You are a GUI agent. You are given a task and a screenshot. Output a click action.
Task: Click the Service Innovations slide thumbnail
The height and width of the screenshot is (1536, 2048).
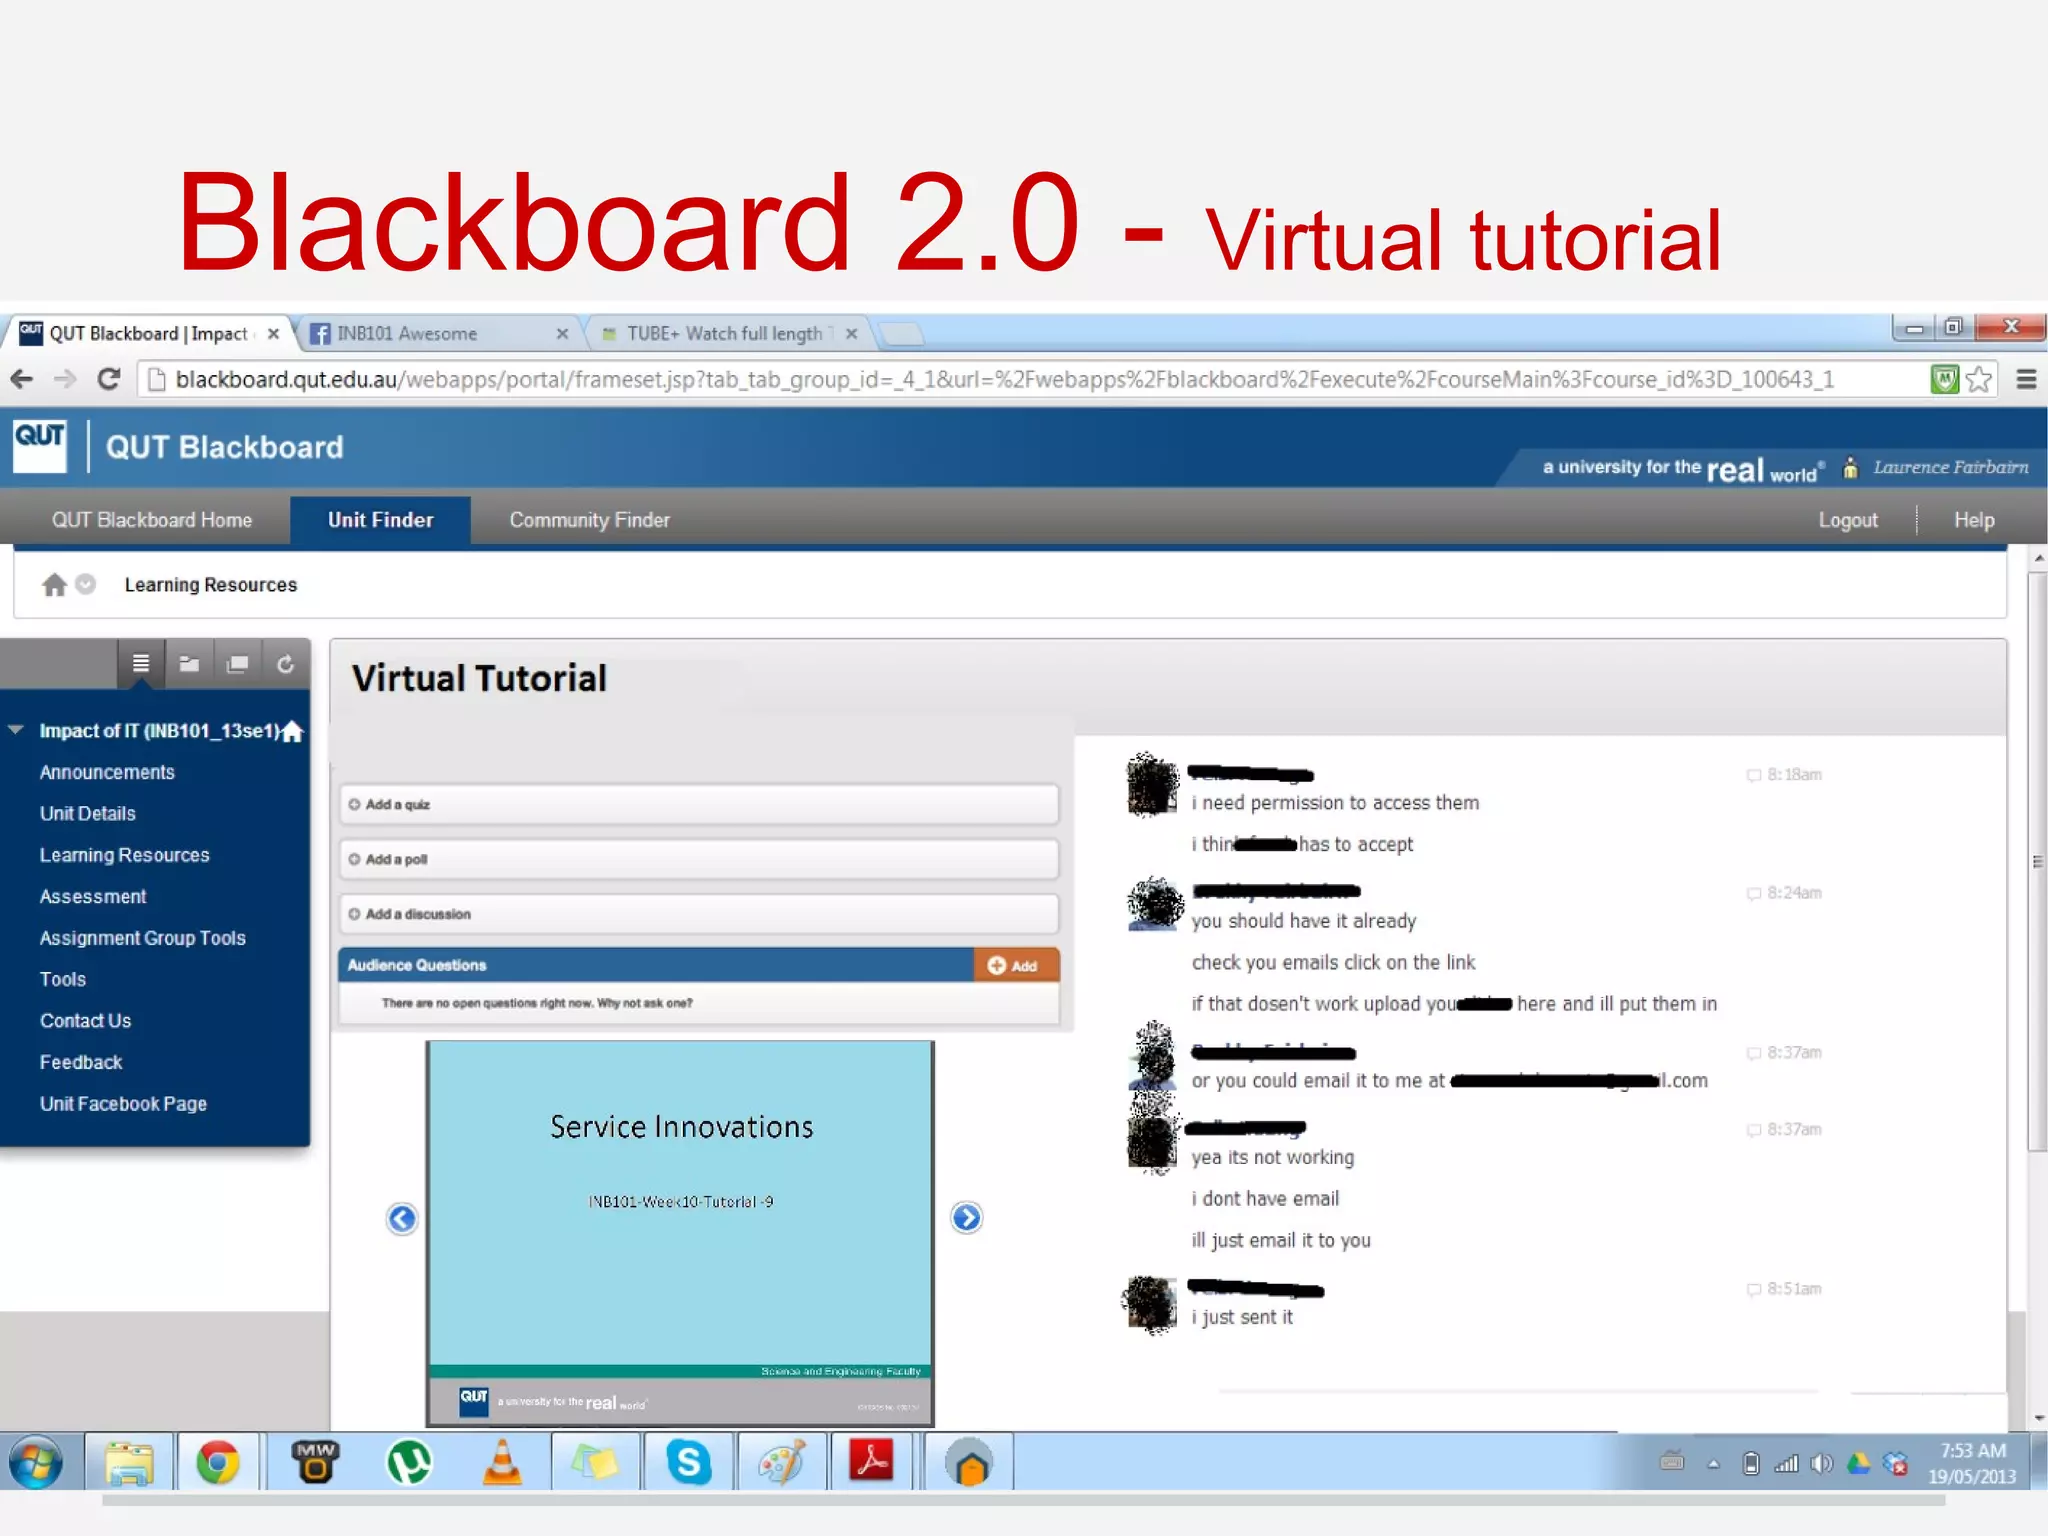click(680, 1233)
